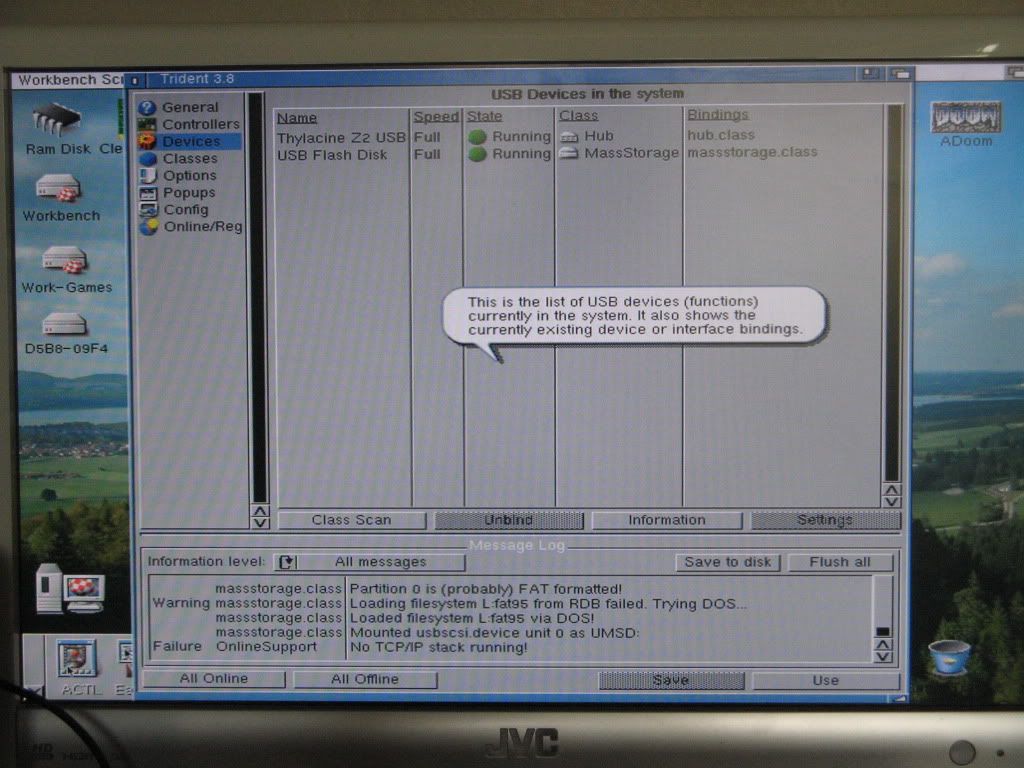This screenshot has width=1024, height=768.
Task: Select the Thylacine Z2 USB hub row
Action: point(341,136)
